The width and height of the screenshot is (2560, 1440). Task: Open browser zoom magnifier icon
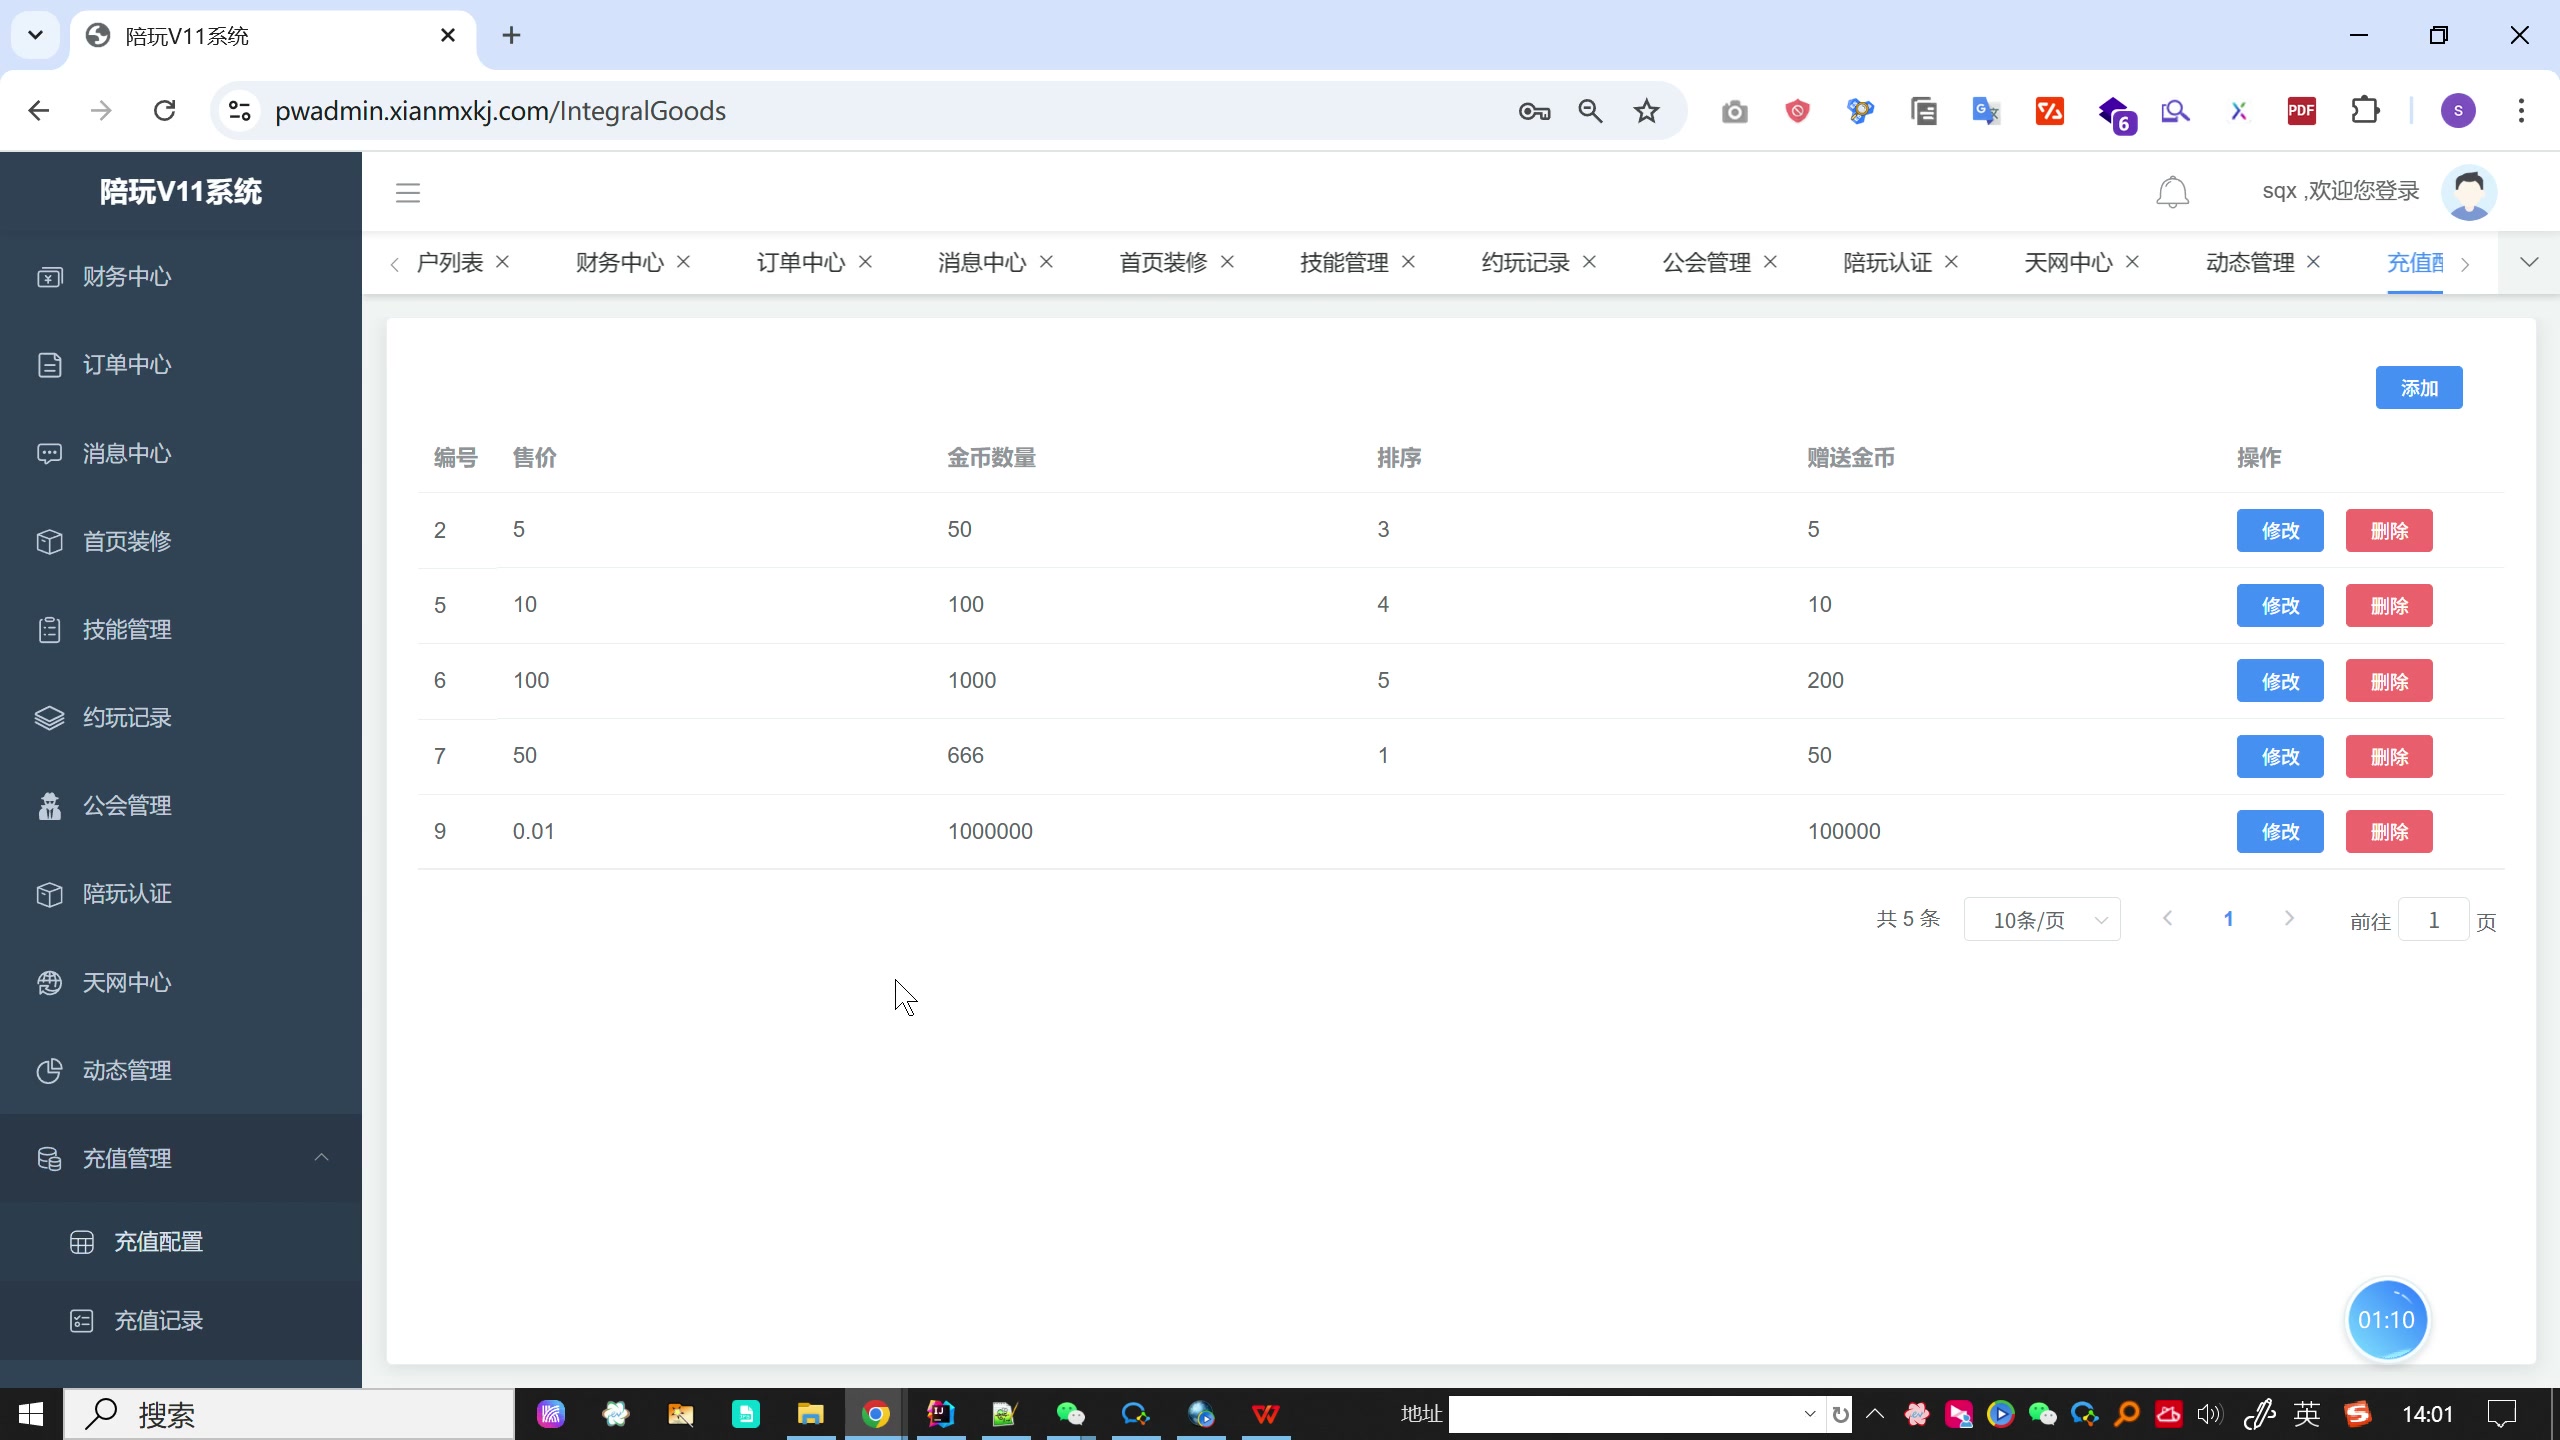click(x=1590, y=111)
